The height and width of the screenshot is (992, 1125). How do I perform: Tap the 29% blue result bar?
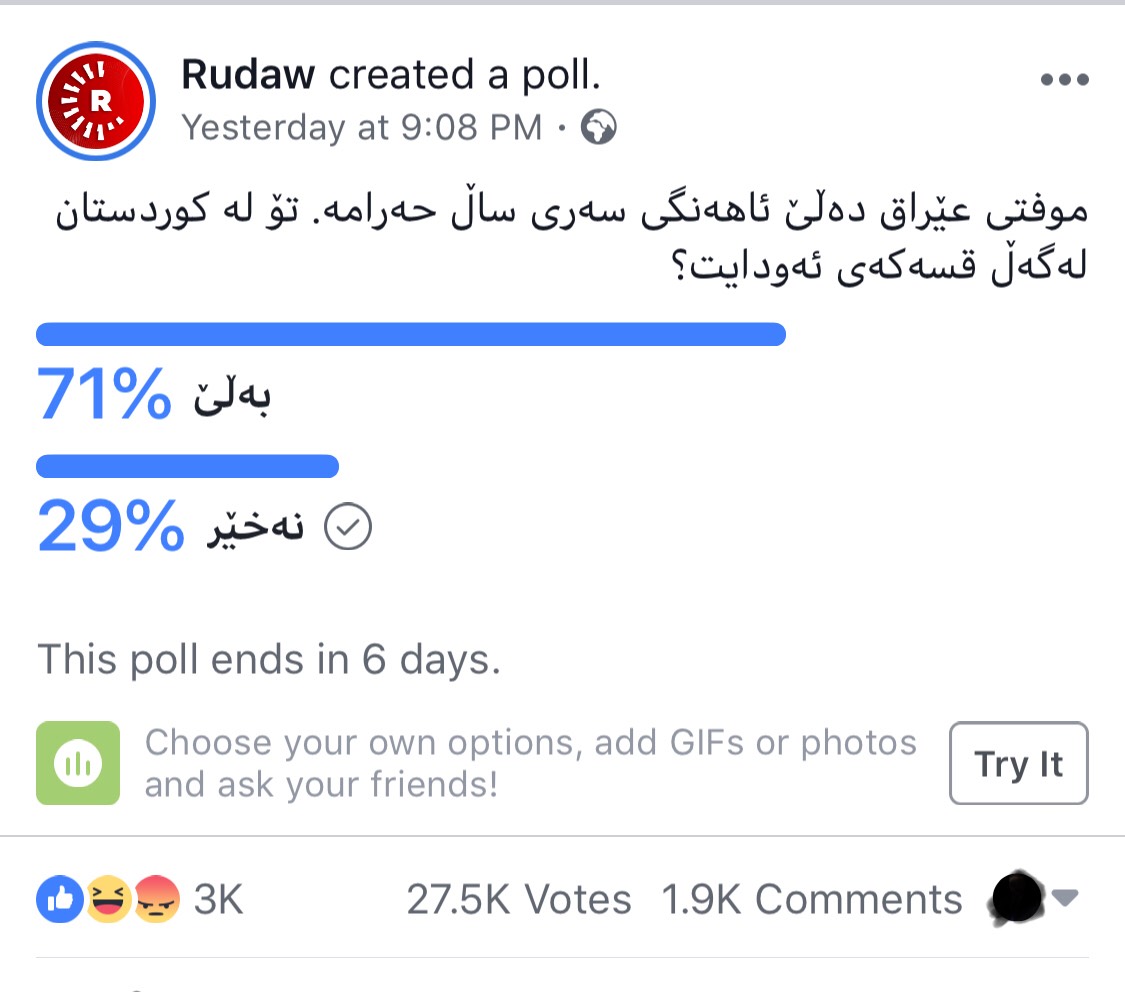point(187,467)
